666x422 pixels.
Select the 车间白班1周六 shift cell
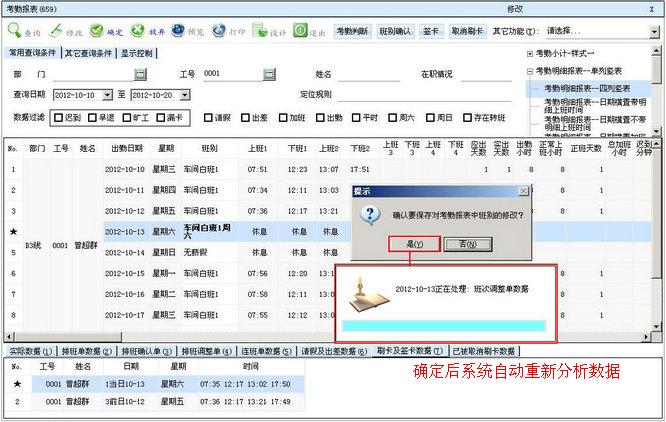[210, 232]
